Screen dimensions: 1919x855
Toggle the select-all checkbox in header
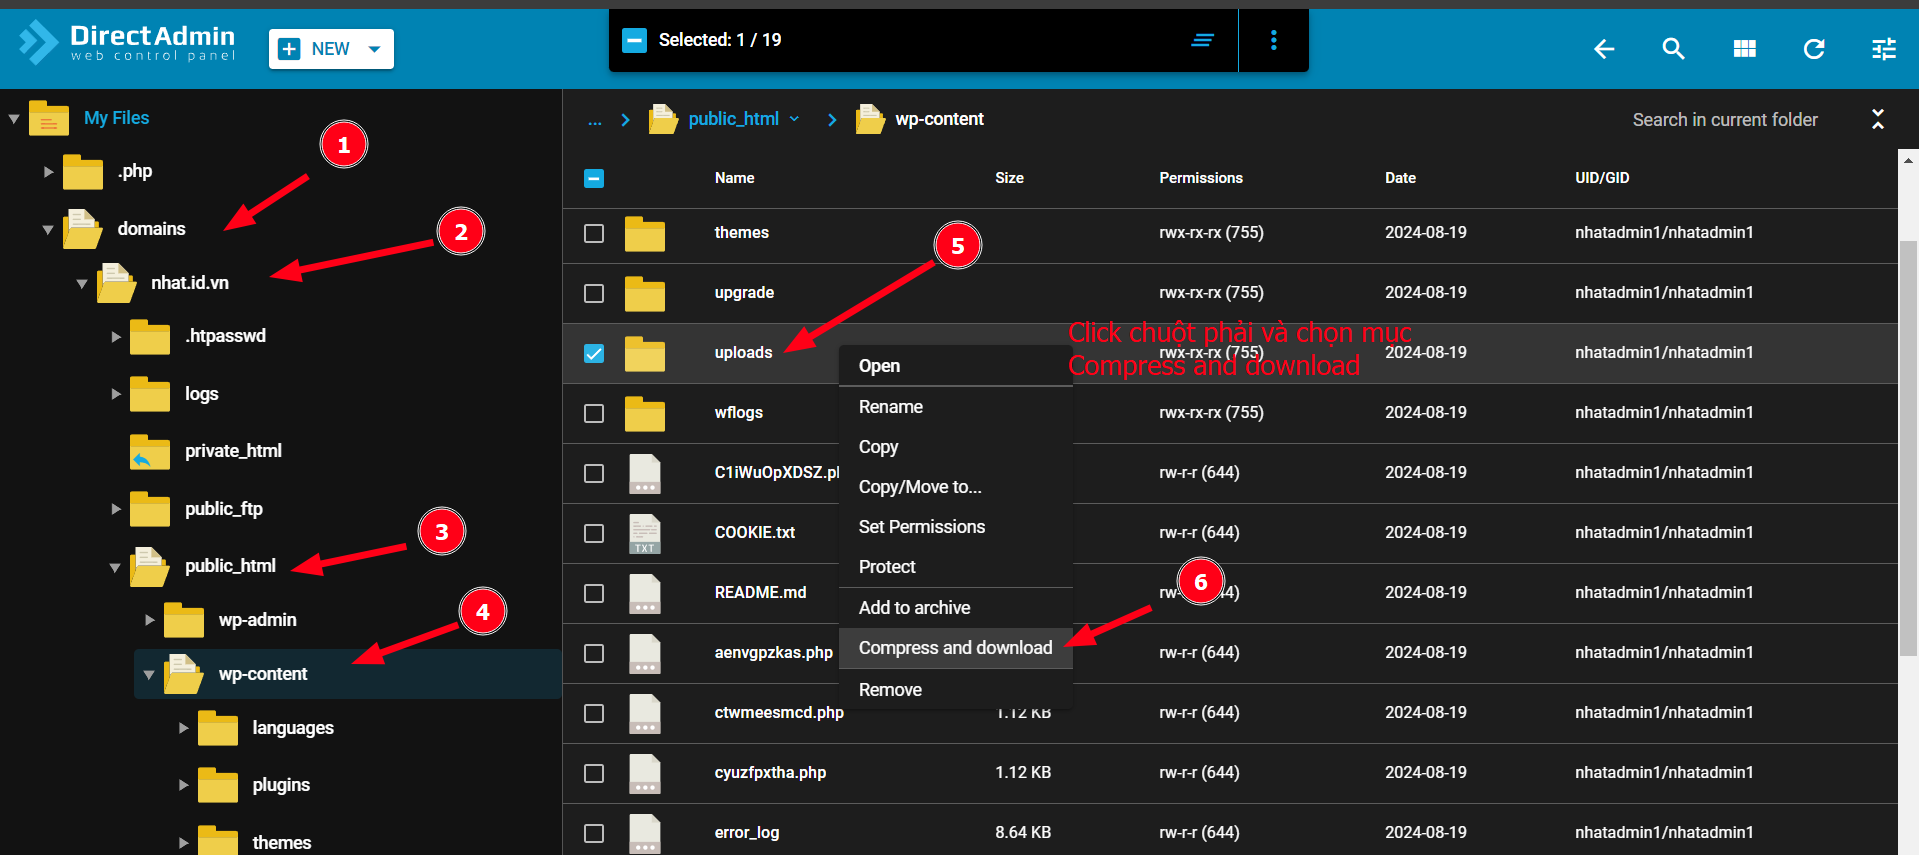[594, 178]
